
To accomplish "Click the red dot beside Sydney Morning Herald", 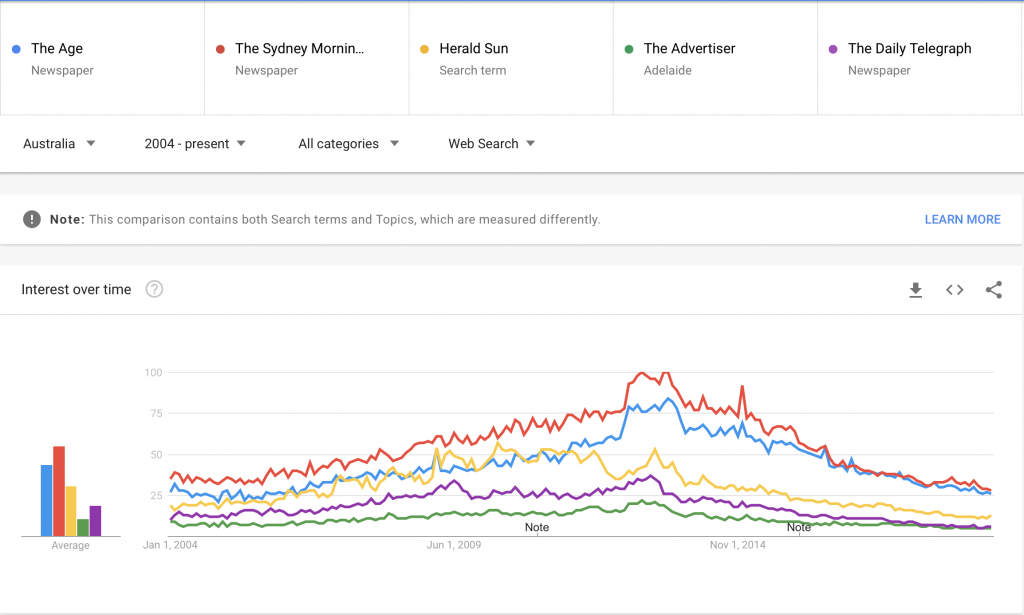I will 221,49.
